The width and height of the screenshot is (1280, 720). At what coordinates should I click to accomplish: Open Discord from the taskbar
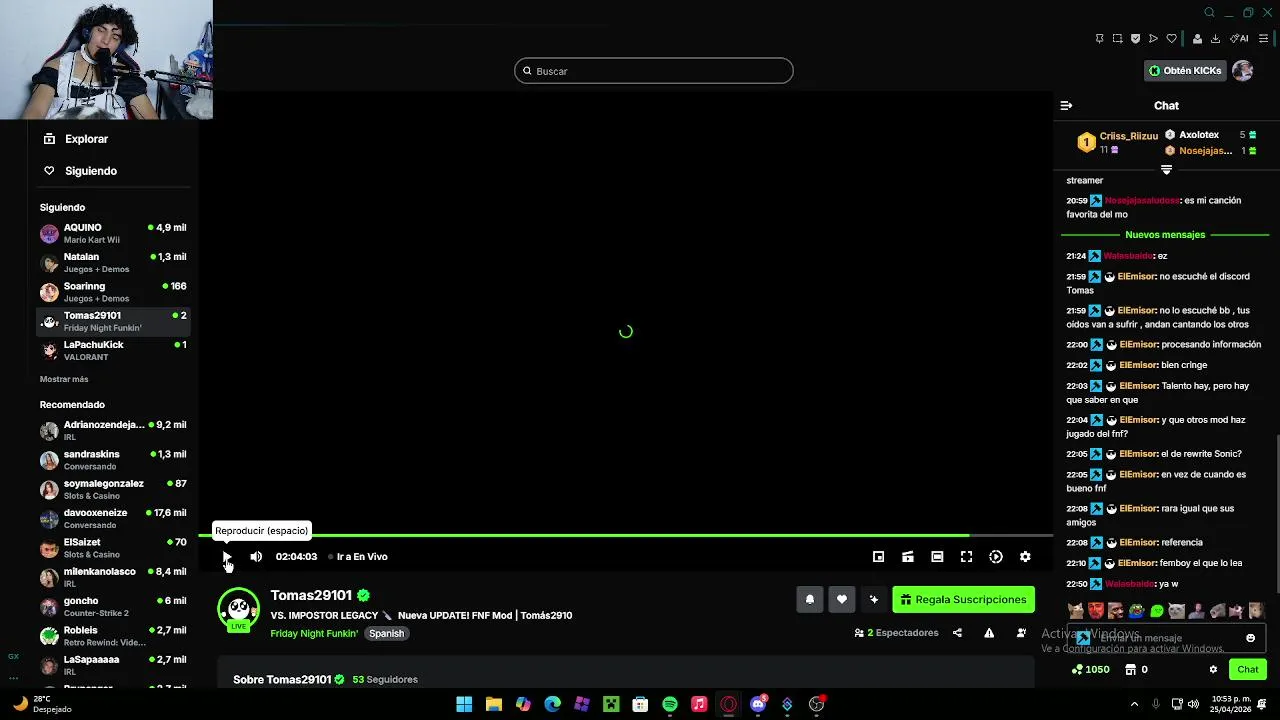(x=758, y=704)
